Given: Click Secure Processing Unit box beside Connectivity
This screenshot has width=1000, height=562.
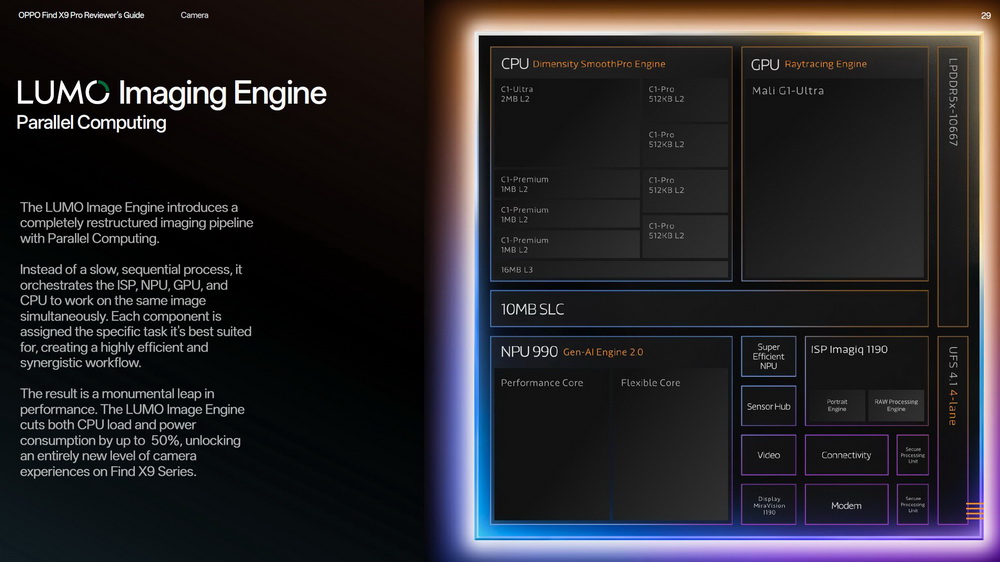Looking at the screenshot, I should point(913,455).
